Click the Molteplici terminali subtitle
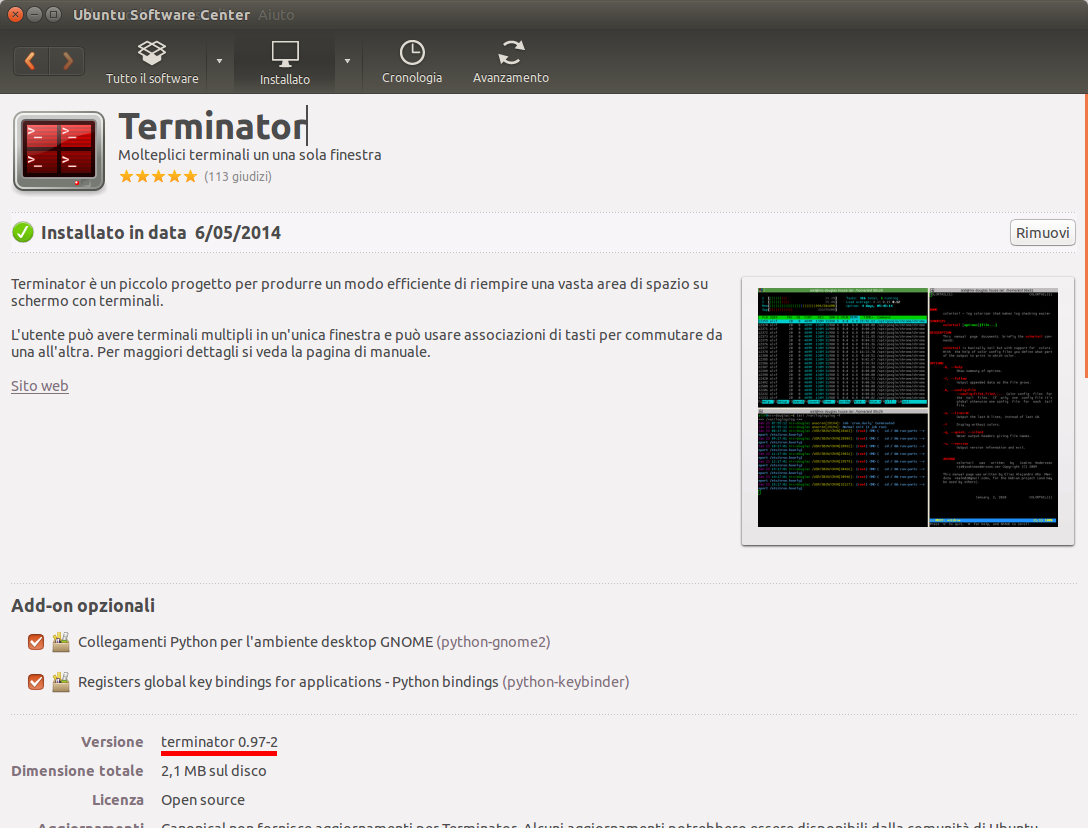 tap(250, 155)
